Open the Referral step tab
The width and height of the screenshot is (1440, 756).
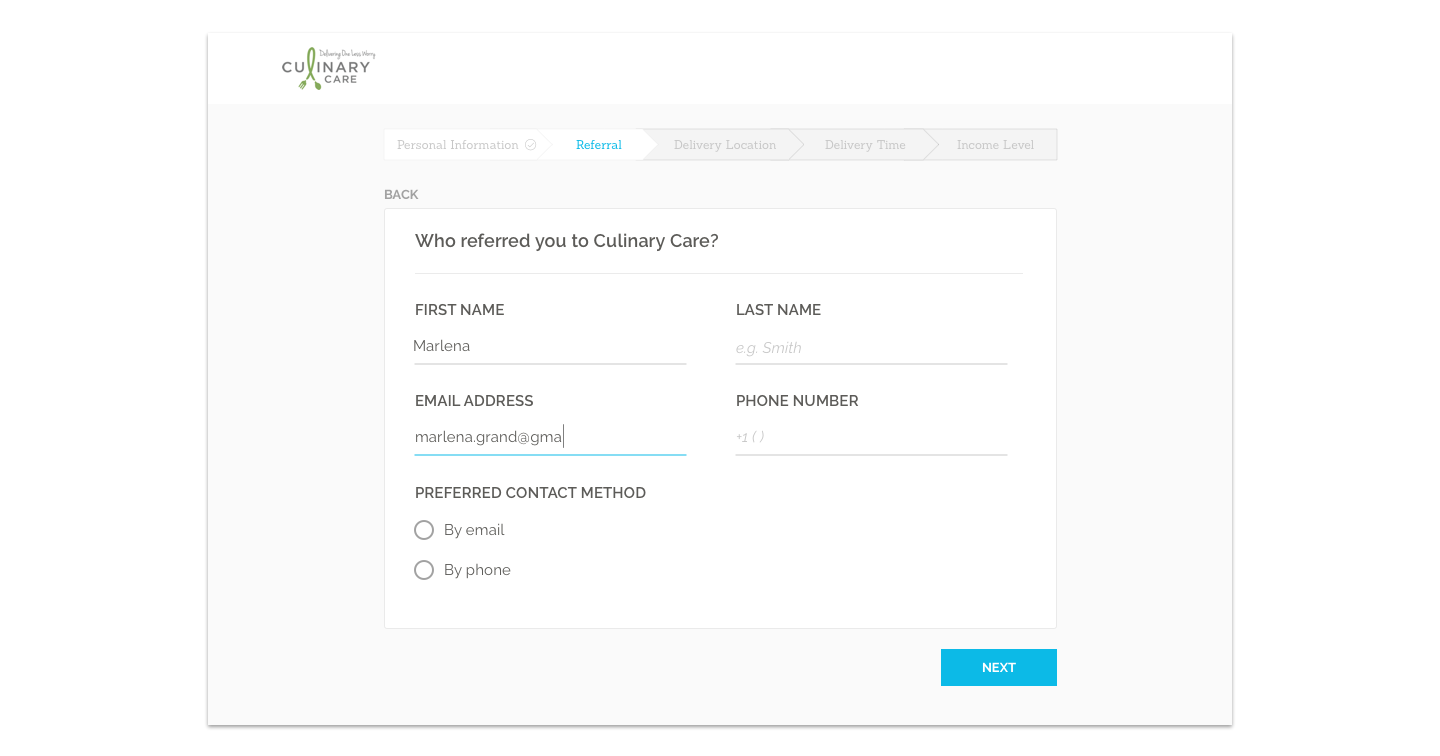[599, 145]
